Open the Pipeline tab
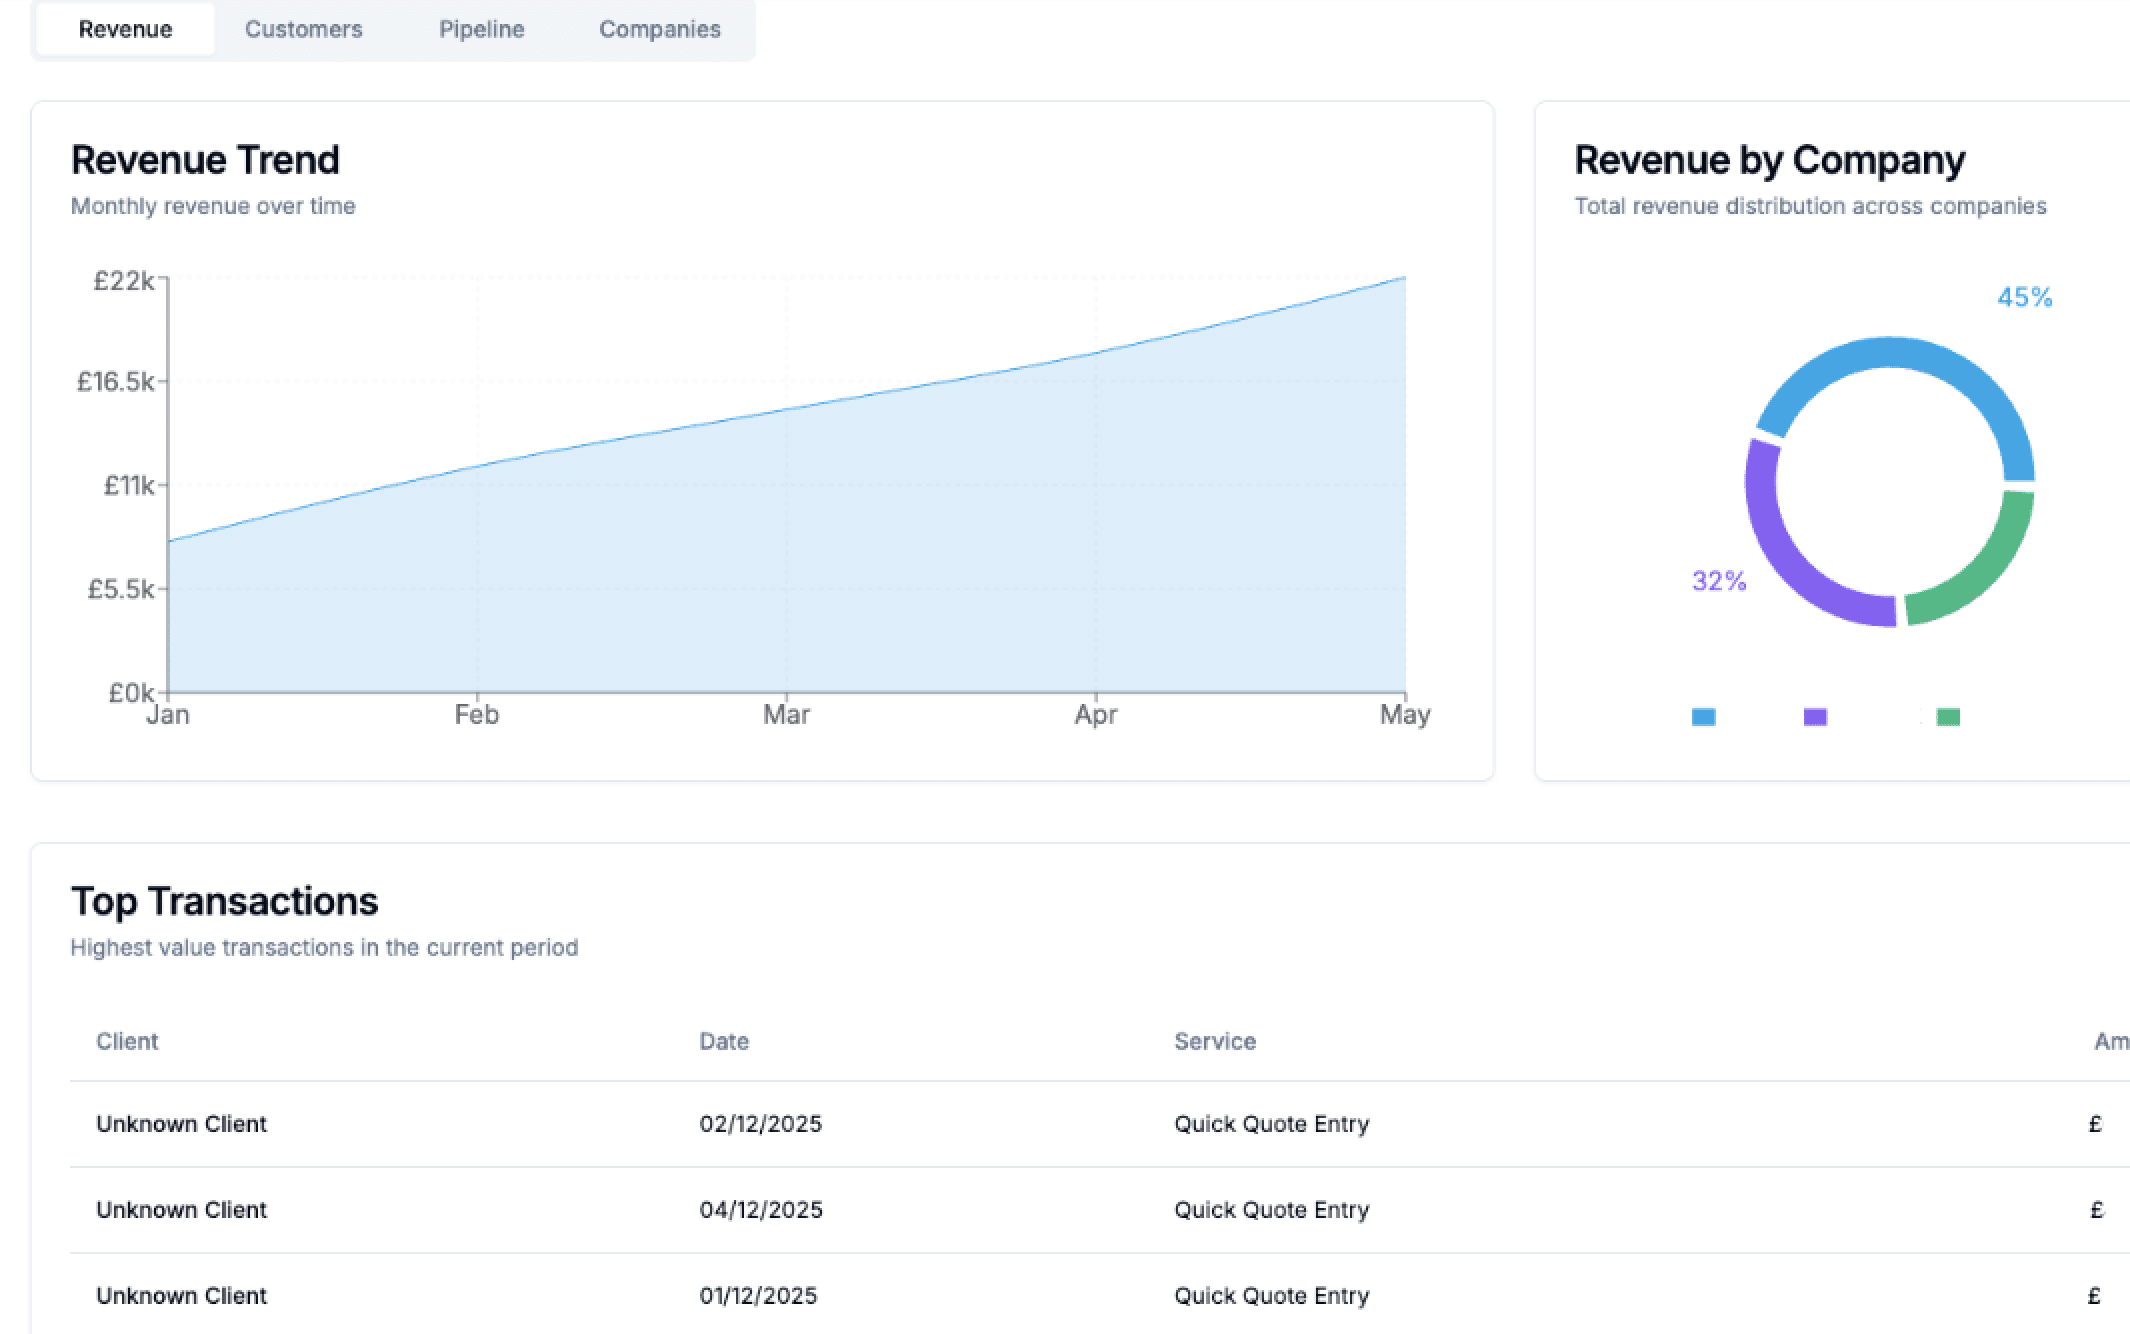The image size is (2130, 1334). tap(481, 29)
